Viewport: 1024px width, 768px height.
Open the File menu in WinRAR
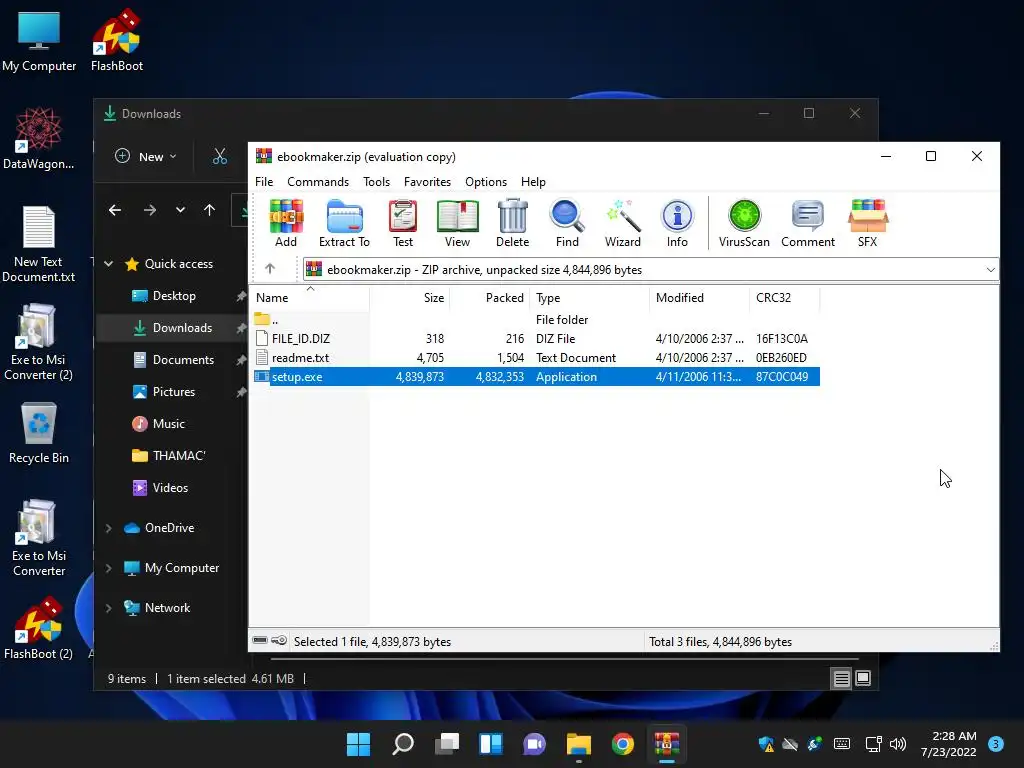[x=264, y=182]
